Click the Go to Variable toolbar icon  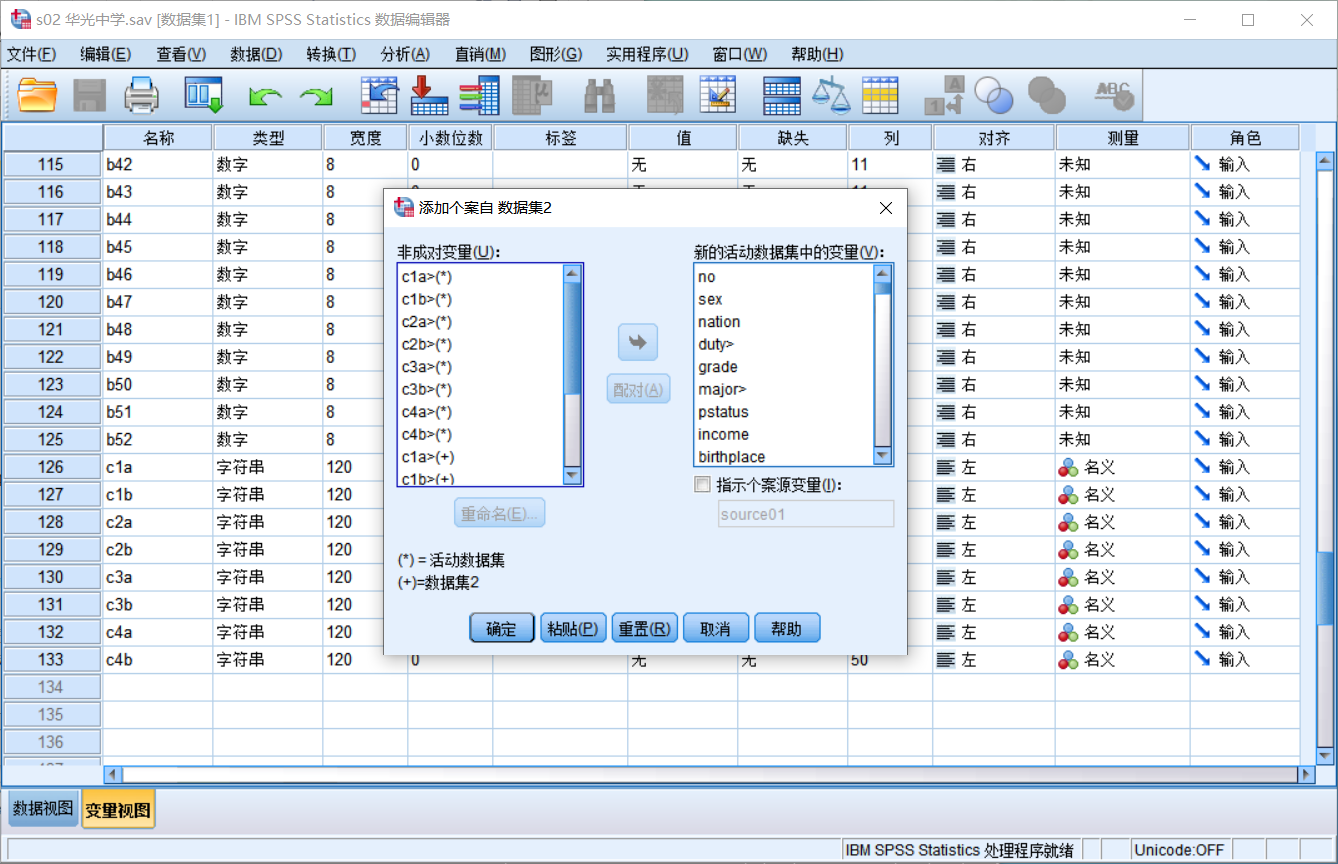(429, 95)
